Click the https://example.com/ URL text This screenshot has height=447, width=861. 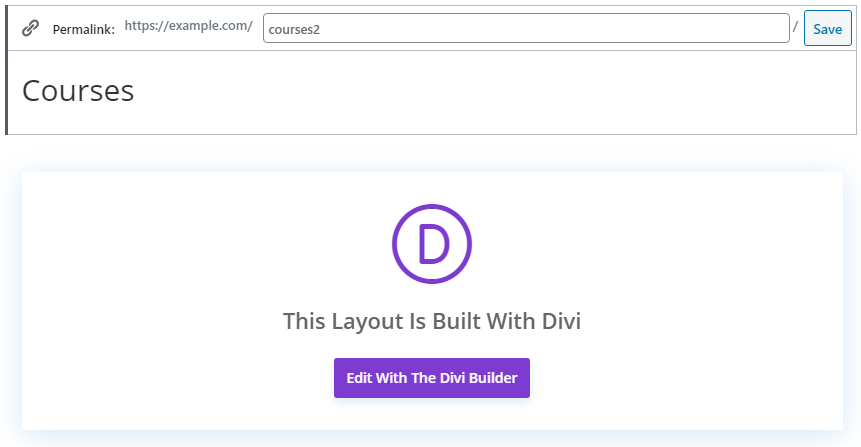click(x=188, y=26)
